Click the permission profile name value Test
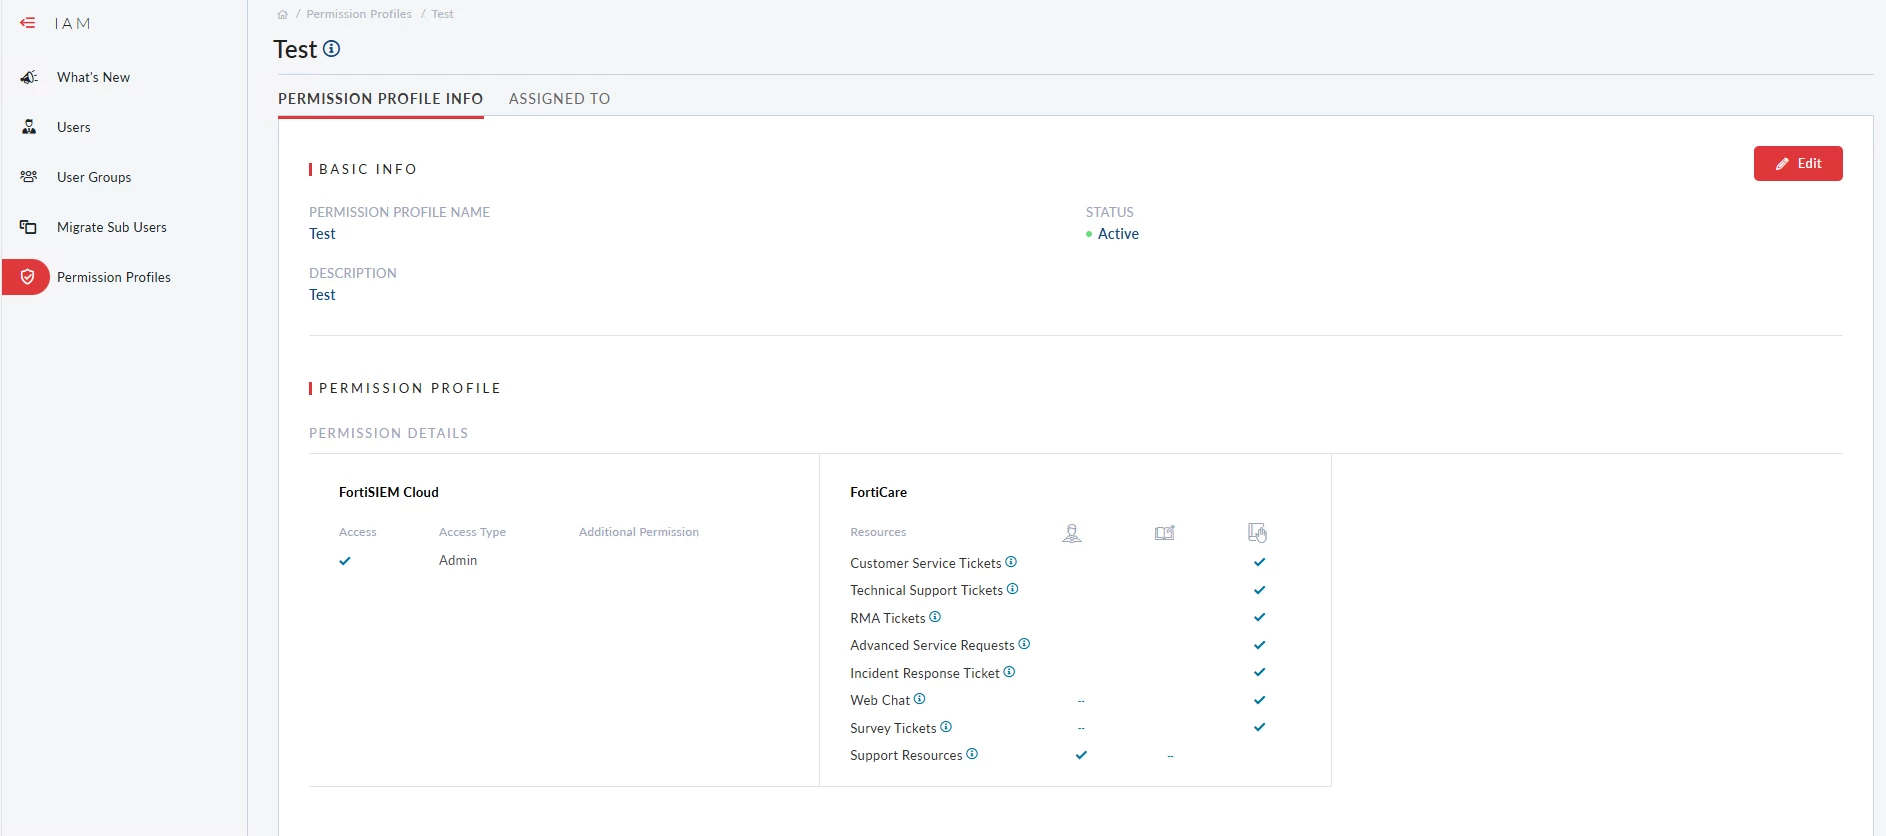The image size is (1886, 836). pyautogui.click(x=322, y=233)
